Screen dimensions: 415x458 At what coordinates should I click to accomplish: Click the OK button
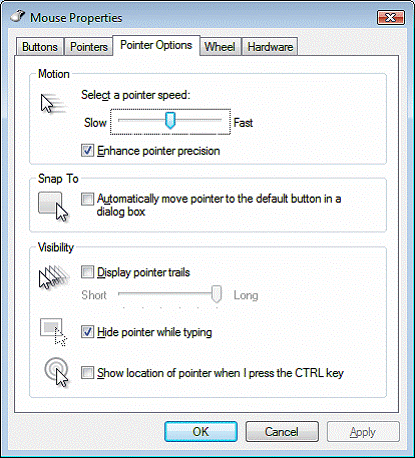(x=201, y=432)
